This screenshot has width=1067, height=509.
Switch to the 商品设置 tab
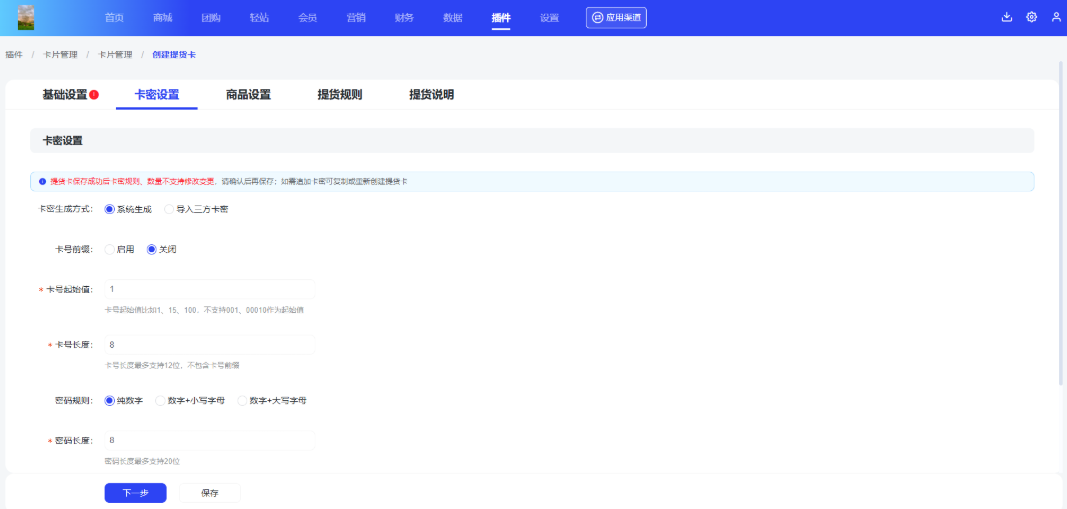(x=248, y=95)
